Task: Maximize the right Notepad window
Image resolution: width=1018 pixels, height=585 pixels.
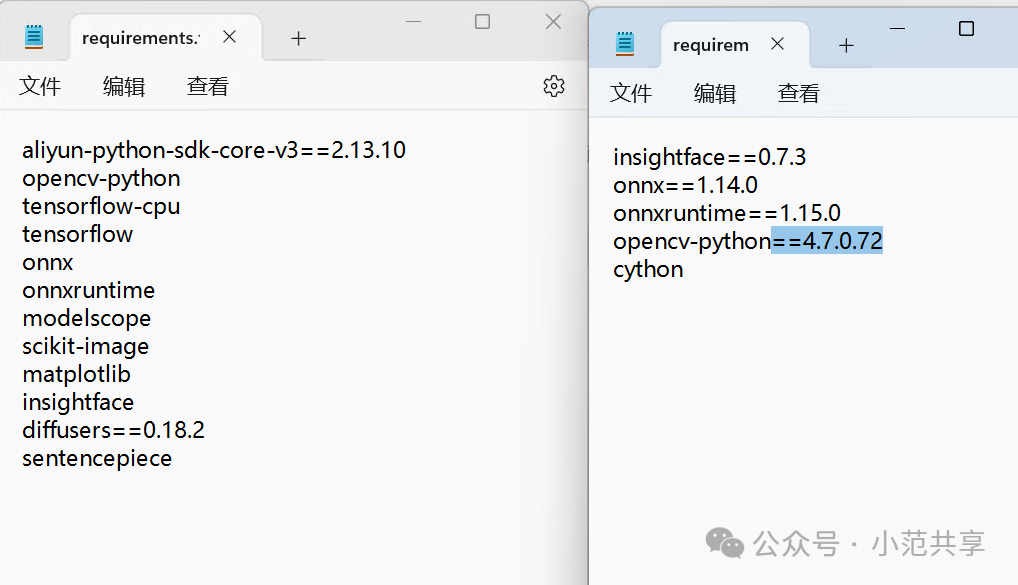Action: tap(966, 29)
